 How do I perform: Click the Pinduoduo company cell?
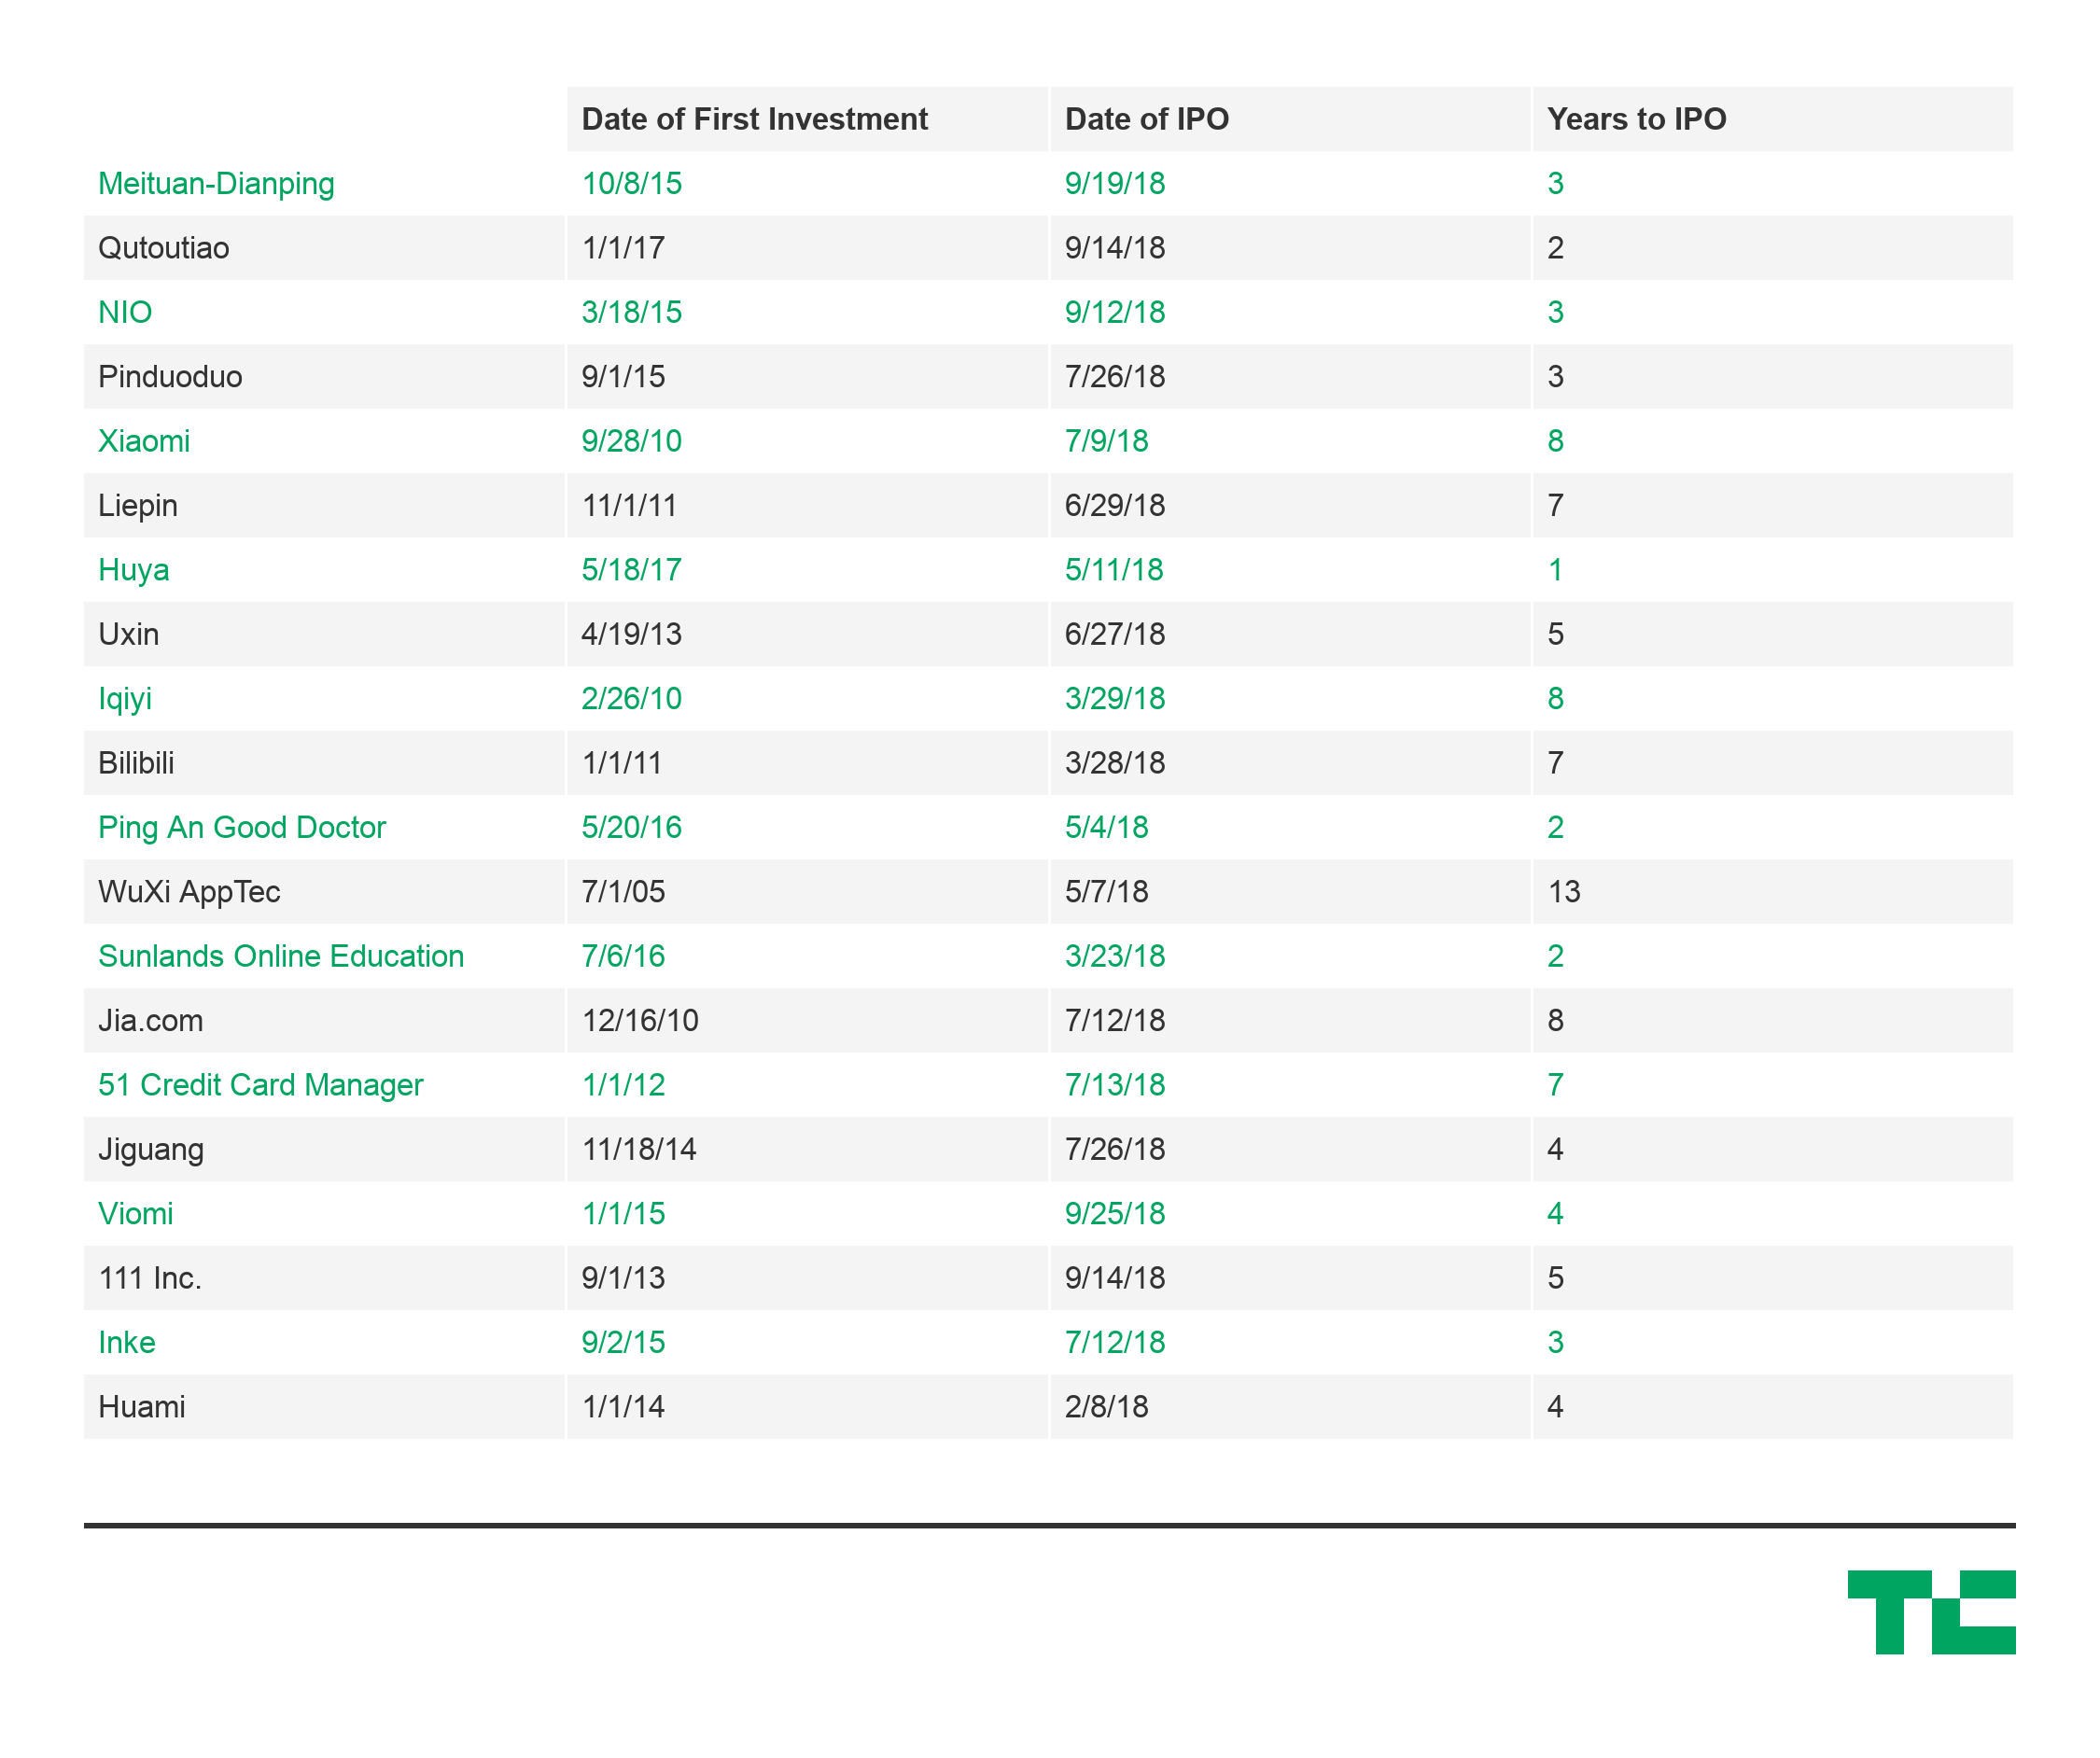click(x=170, y=377)
